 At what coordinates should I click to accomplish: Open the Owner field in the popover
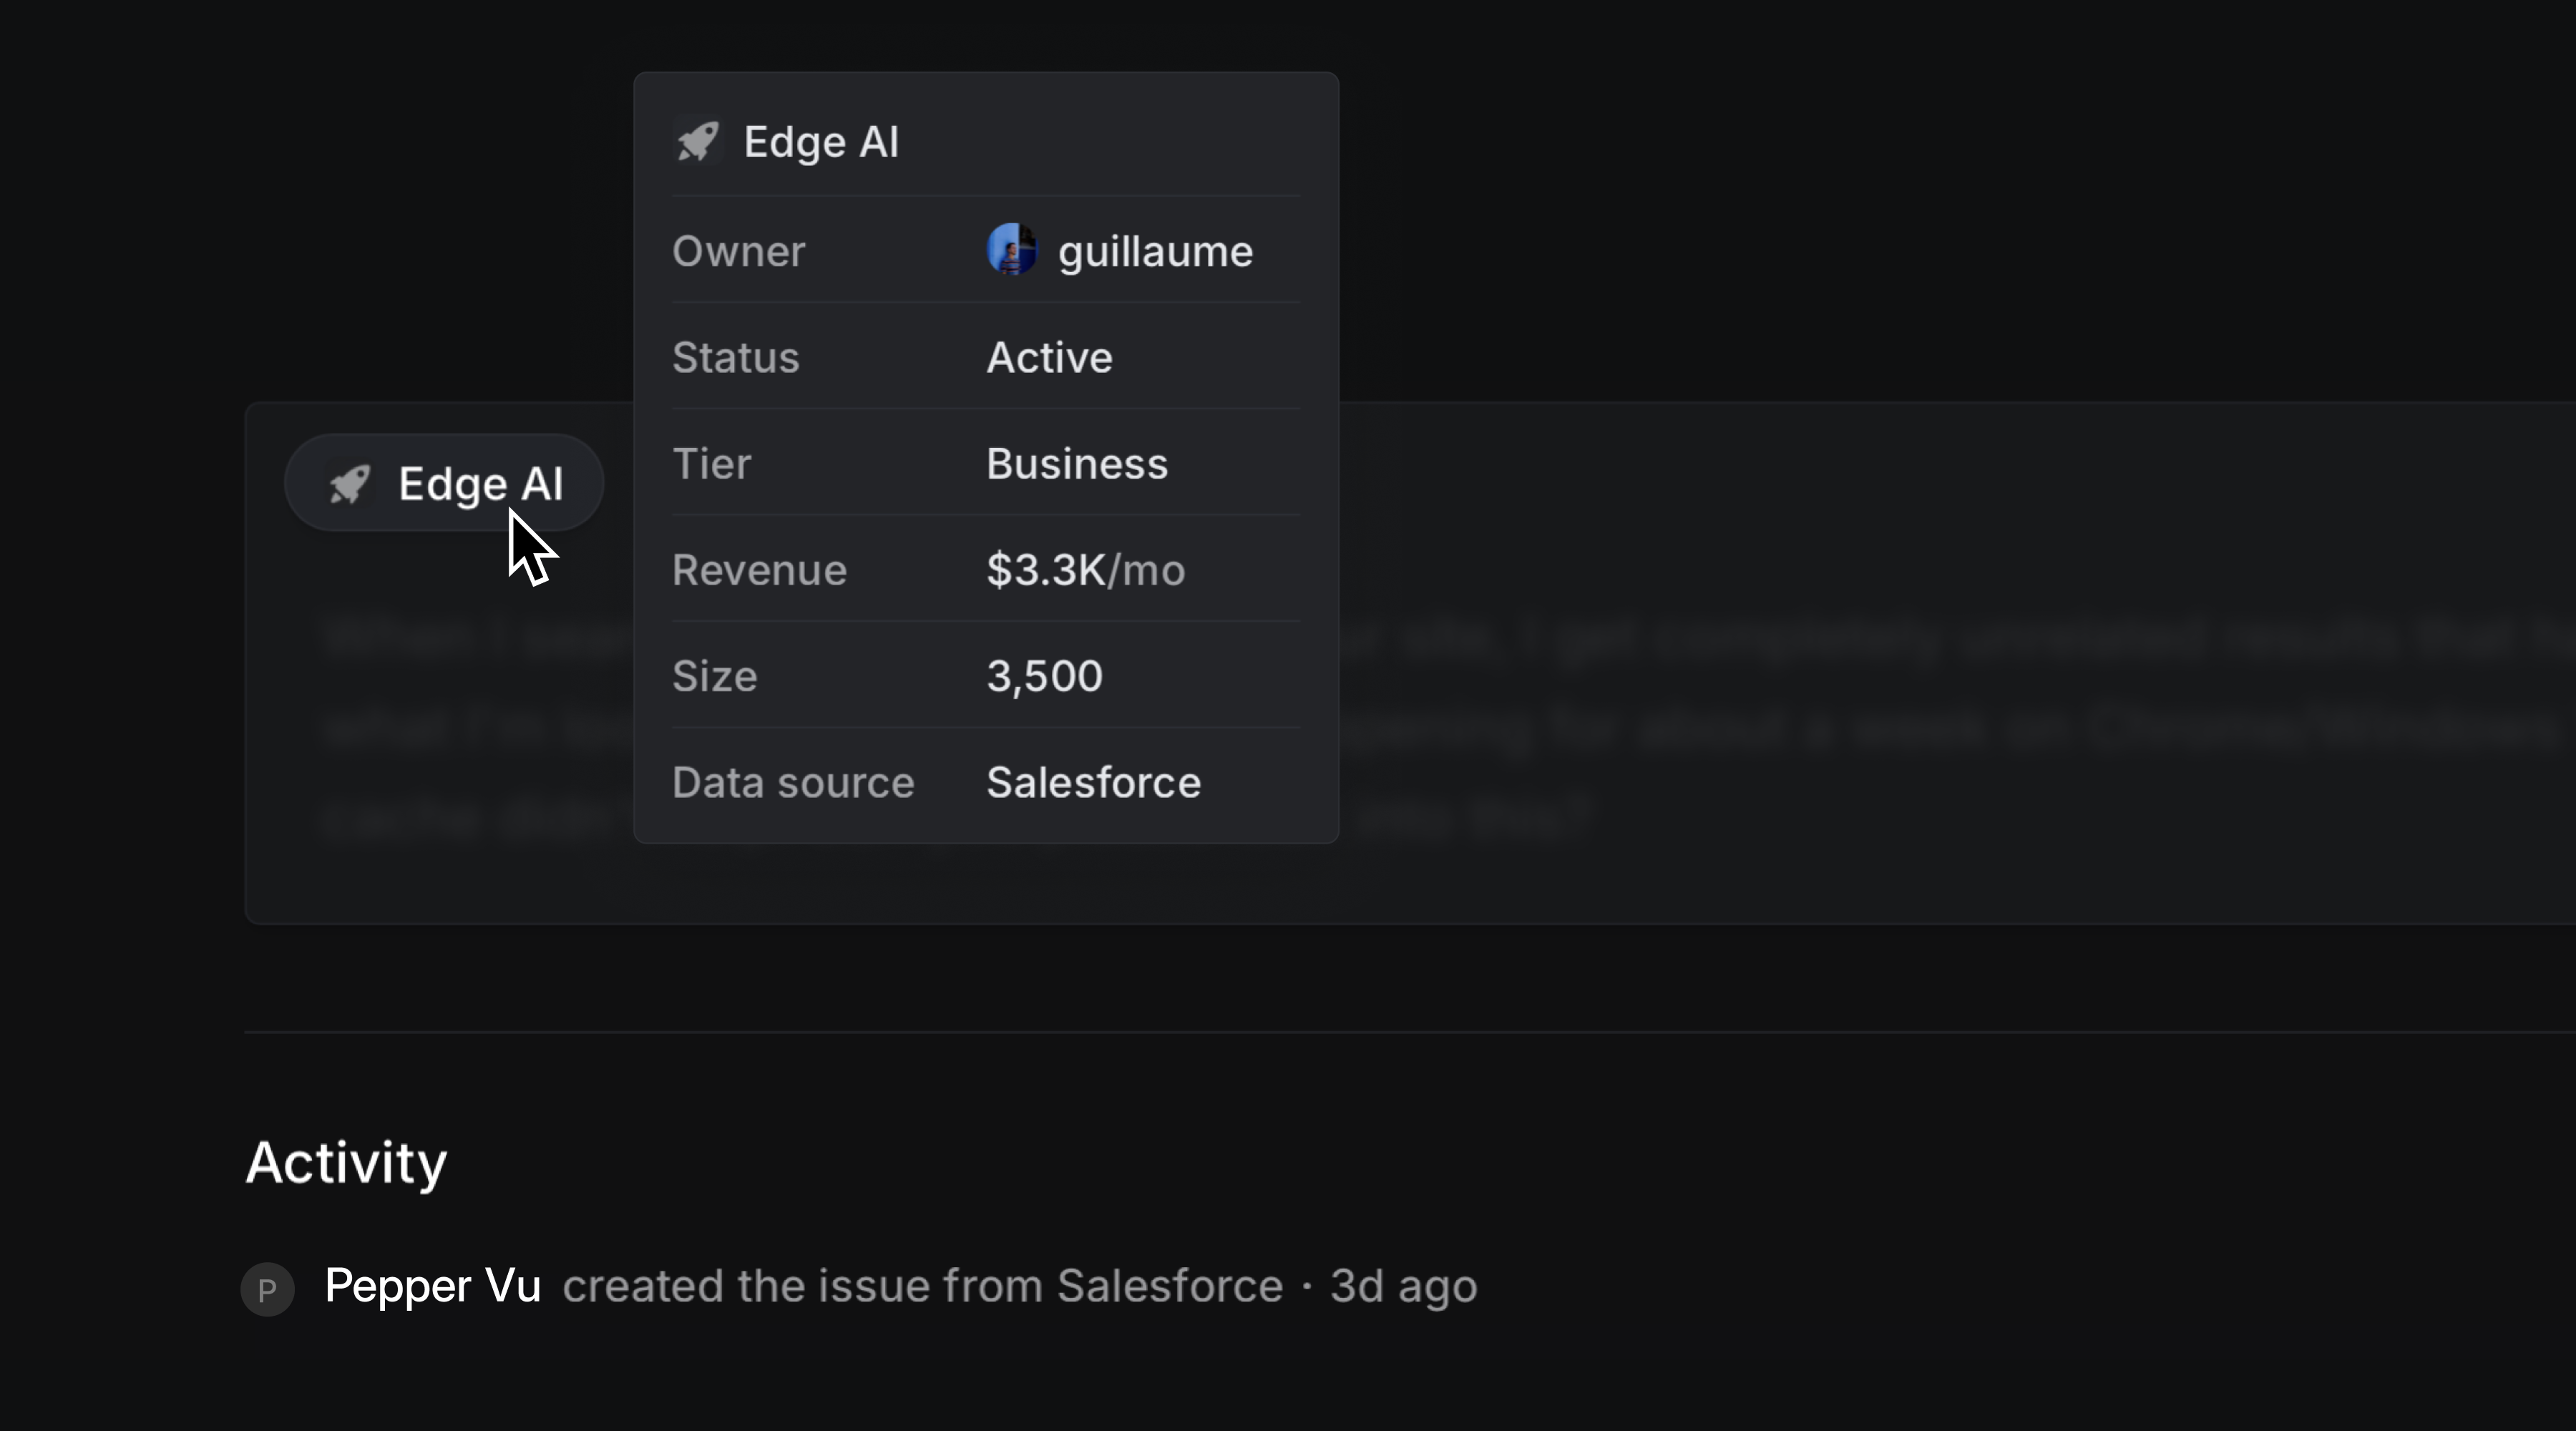(738, 251)
